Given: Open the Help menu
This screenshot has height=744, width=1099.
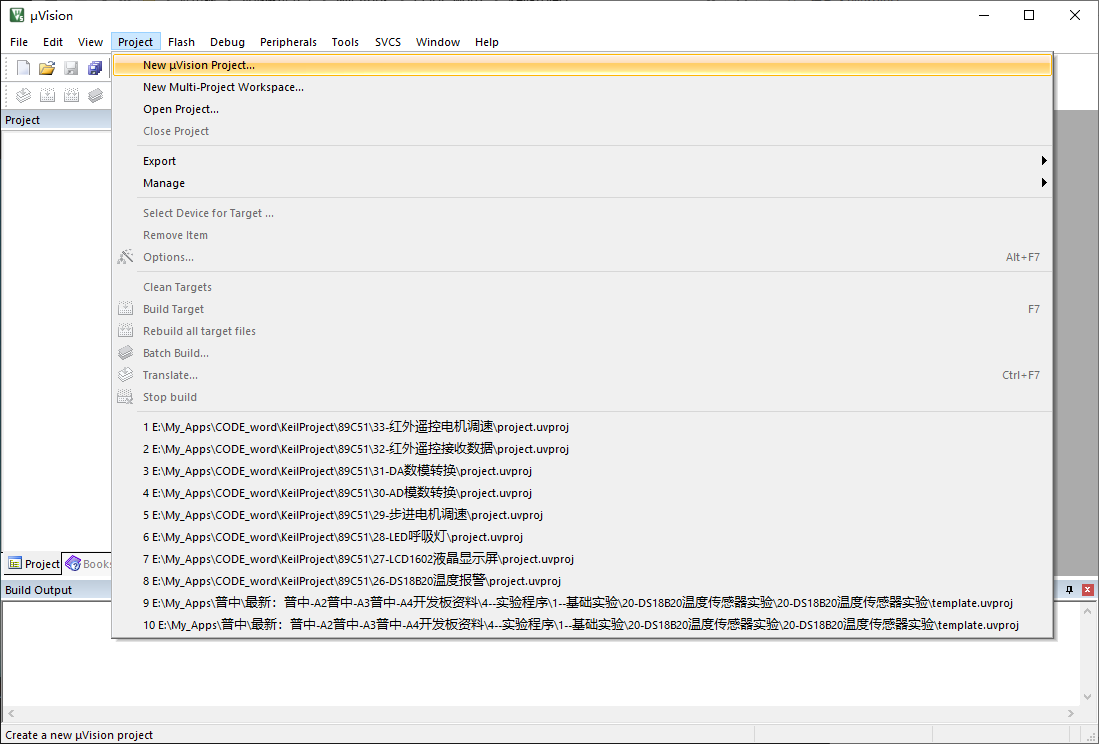Looking at the screenshot, I should pos(486,42).
